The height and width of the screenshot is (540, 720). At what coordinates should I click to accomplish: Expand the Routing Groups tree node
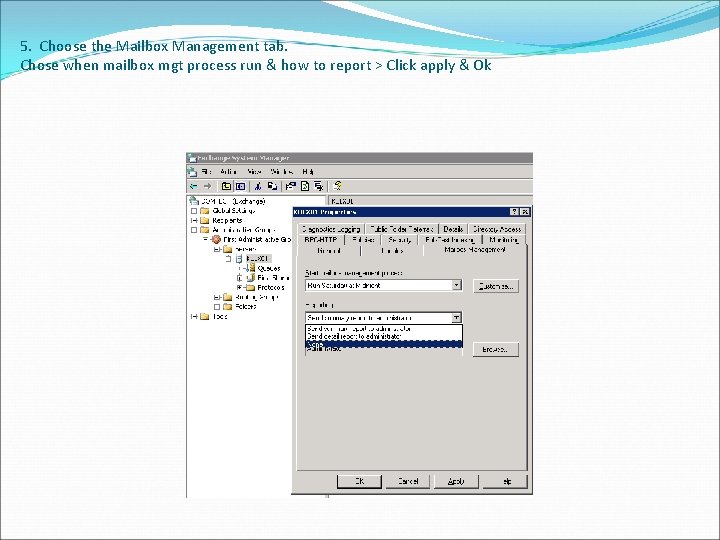coord(217,297)
